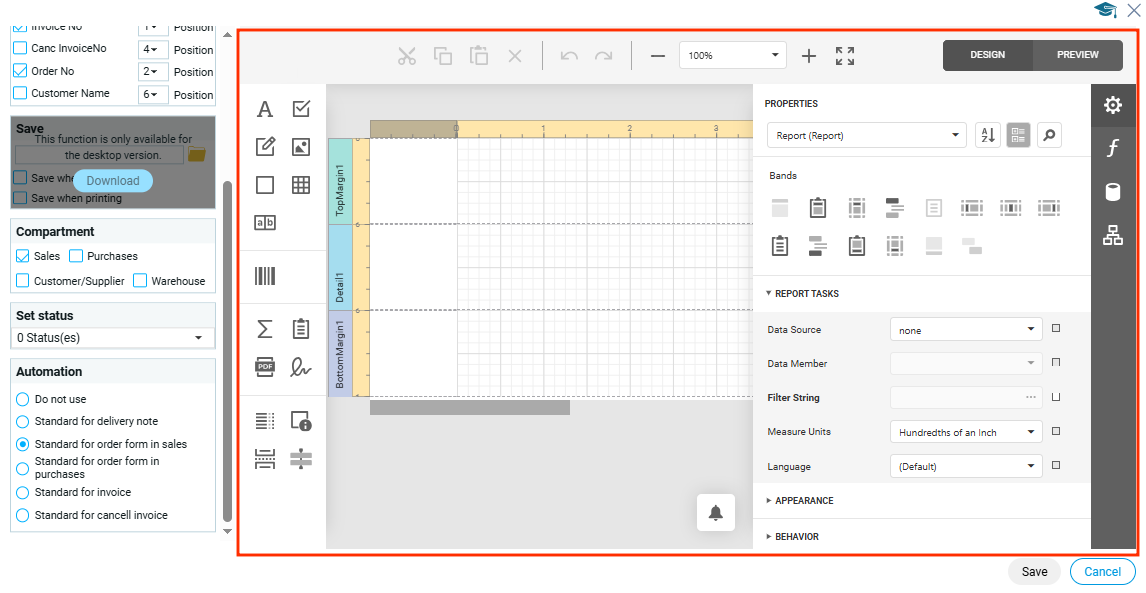Viewport: 1146px width, 593px height.
Task: Check the Purchases compartment checkbox
Action: click(x=76, y=256)
